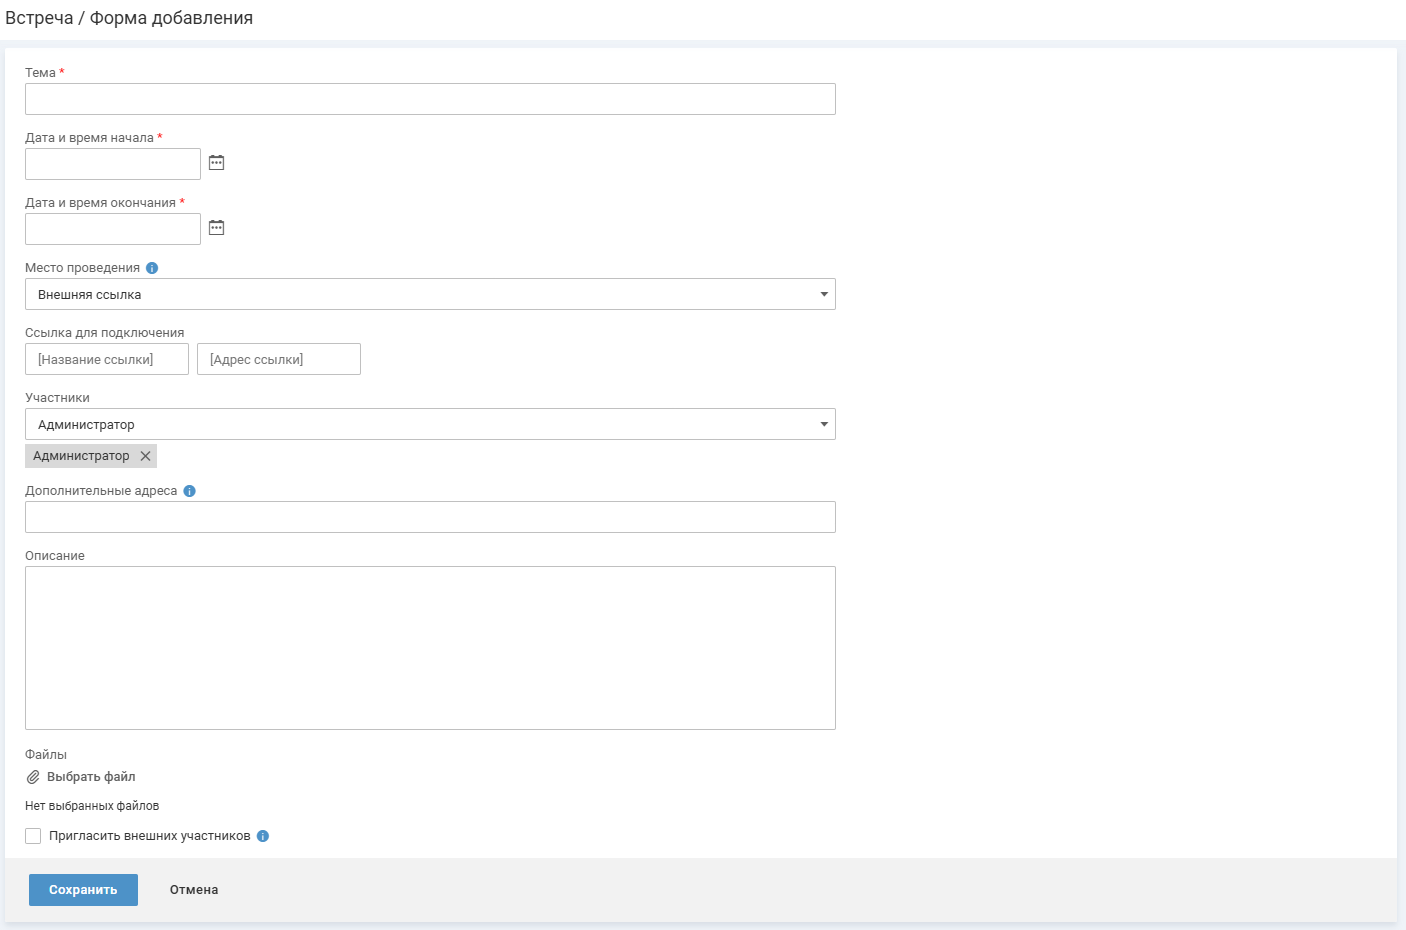Focus the Адрес ссылки field
Screen dimensions: 1406x930
pyautogui.click(x=279, y=359)
